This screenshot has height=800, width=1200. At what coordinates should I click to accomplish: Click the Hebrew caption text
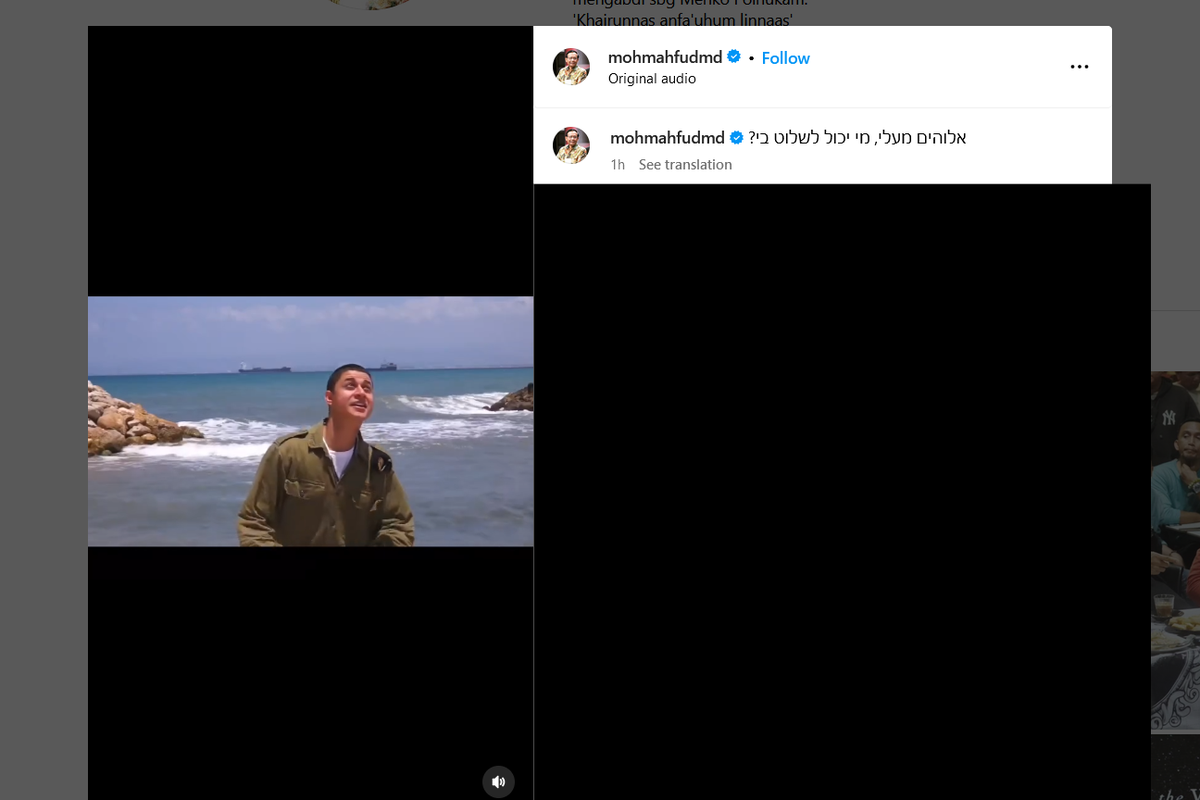[857, 138]
